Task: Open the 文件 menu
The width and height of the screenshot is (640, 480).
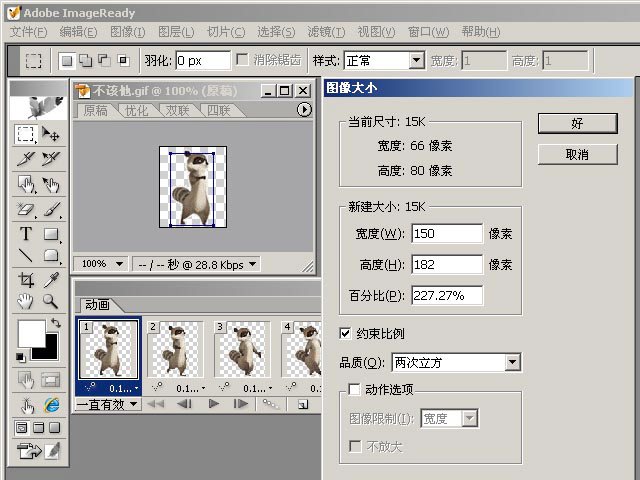Action: tap(29, 32)
